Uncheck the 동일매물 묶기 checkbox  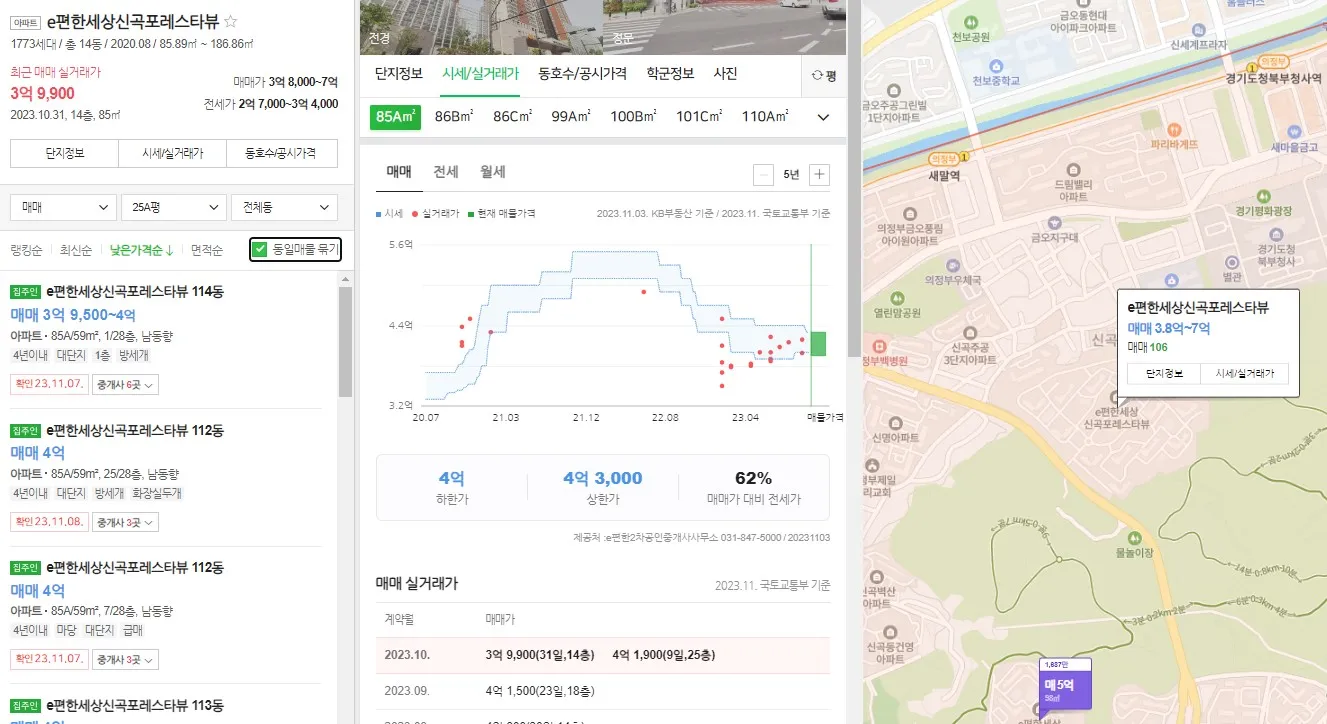tap(261, 249)
